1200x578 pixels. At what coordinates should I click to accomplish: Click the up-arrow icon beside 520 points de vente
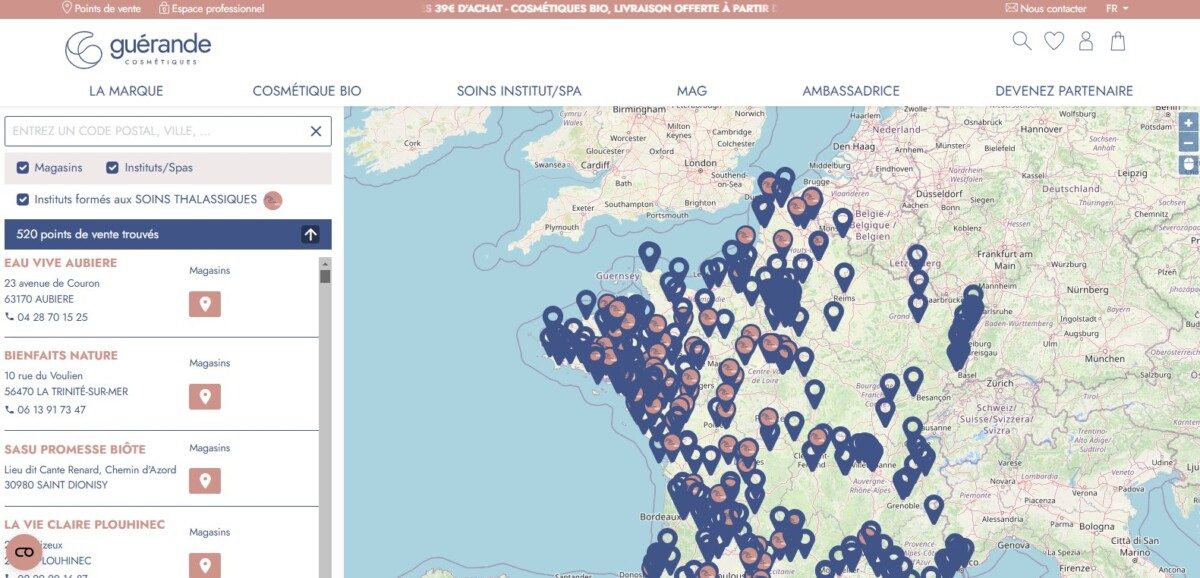click(310, 235)
